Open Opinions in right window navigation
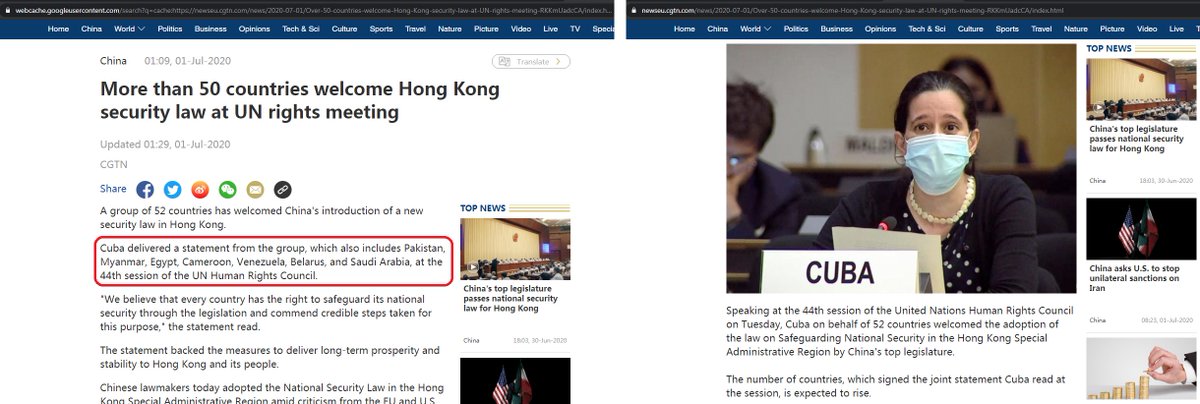 pyautogui.click(x=881, y=29)
